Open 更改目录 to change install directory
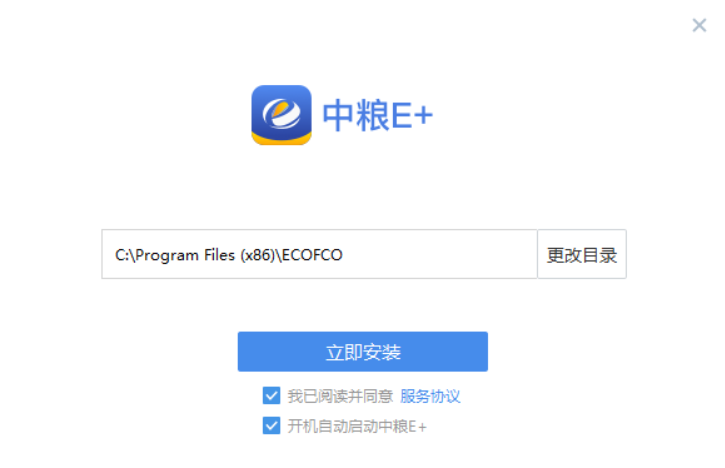The height and width of the screenshot is (468, 725). [582, 254]
